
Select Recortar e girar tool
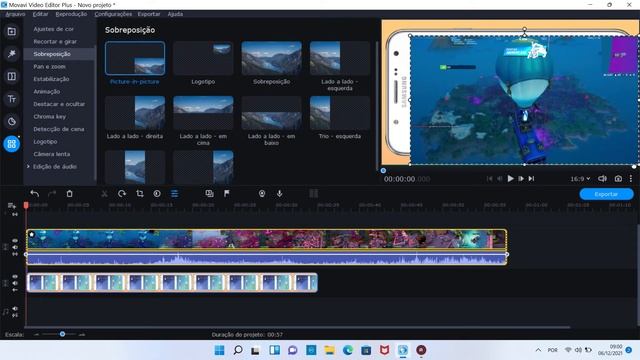click(55, 41)
